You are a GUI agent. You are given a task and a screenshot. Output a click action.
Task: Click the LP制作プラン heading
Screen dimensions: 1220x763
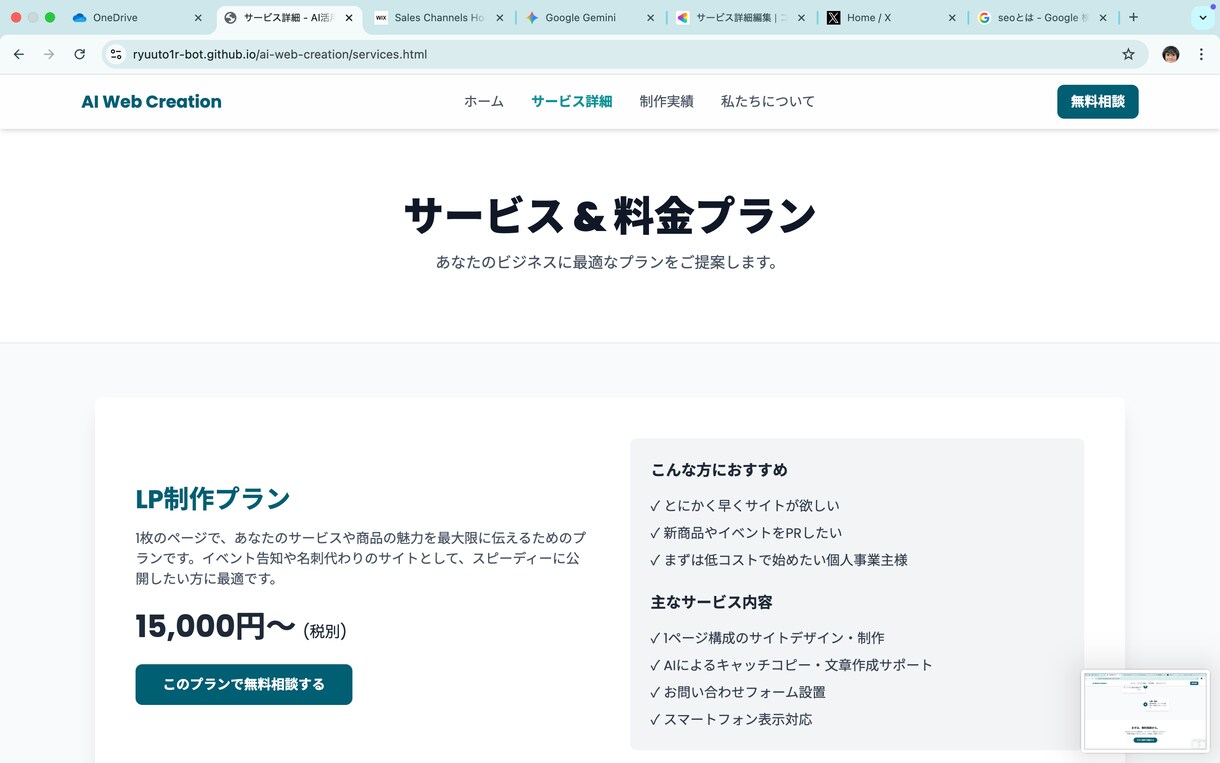tap(213, 498)
